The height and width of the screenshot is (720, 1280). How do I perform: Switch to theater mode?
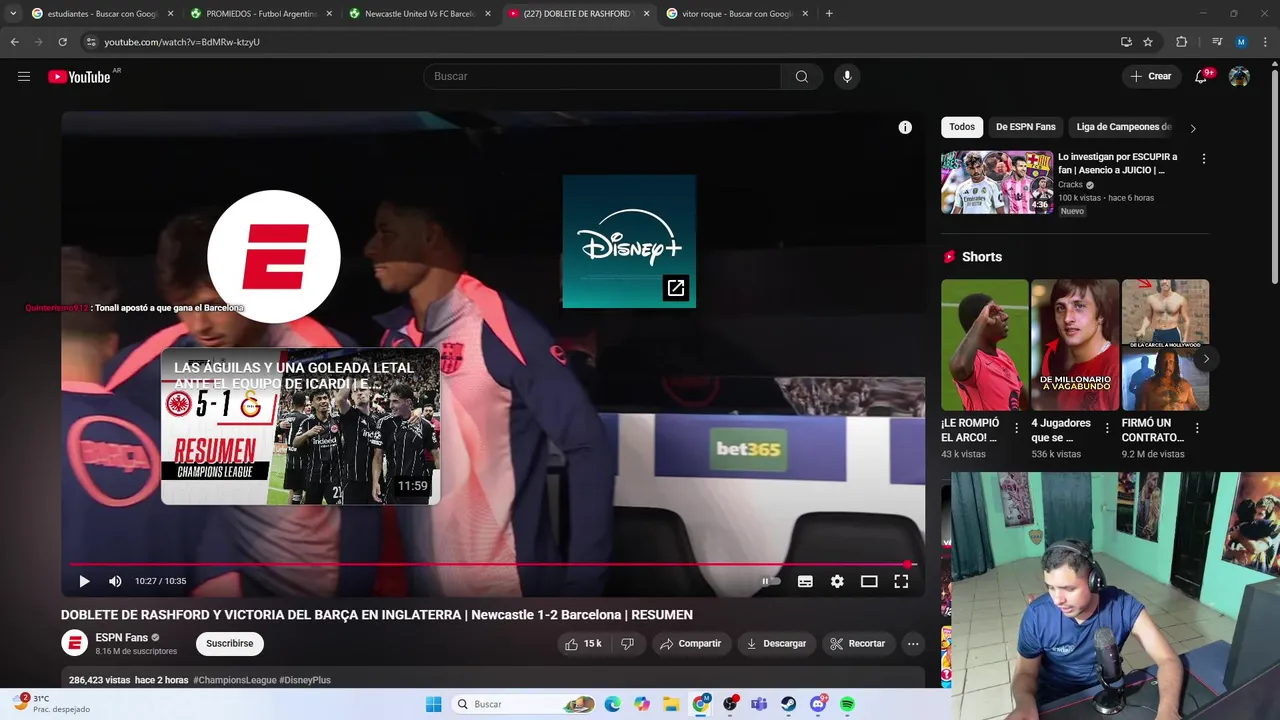pyautogui.click(x=869, y=581)
